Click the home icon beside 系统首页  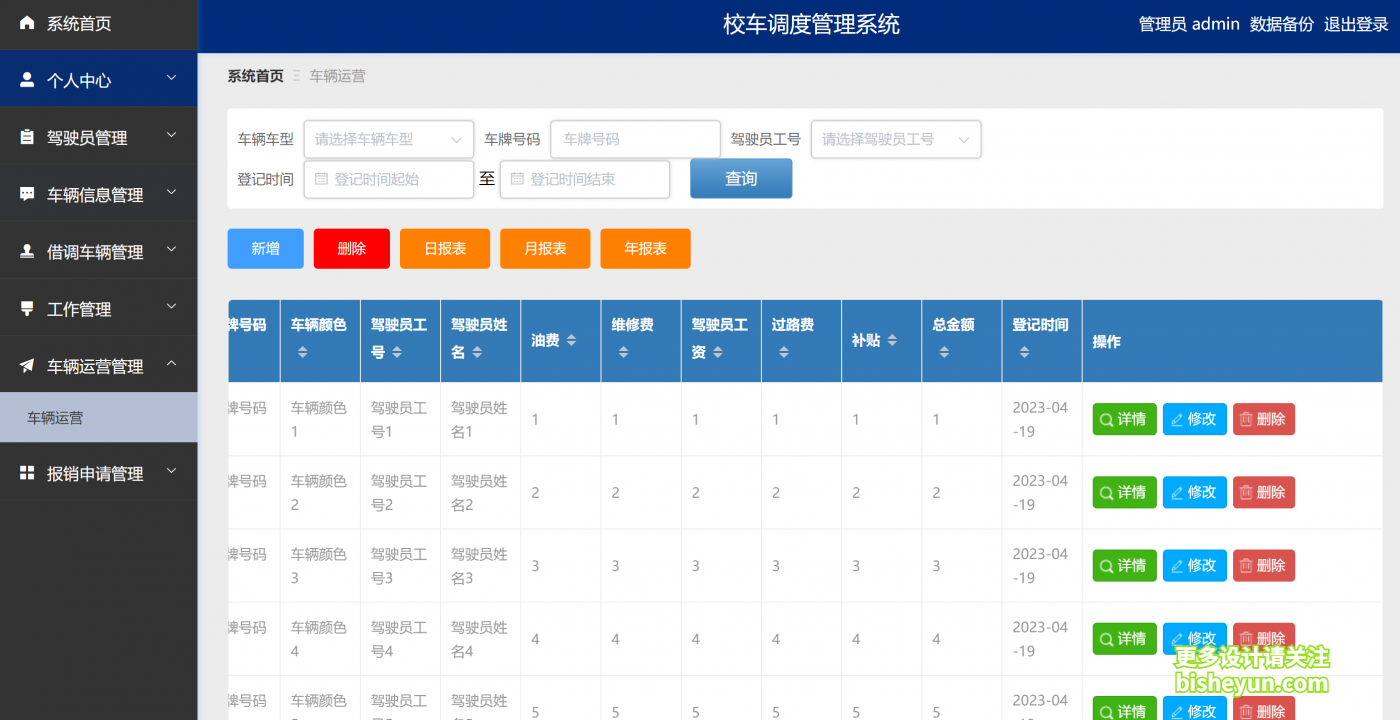(26, 22)
